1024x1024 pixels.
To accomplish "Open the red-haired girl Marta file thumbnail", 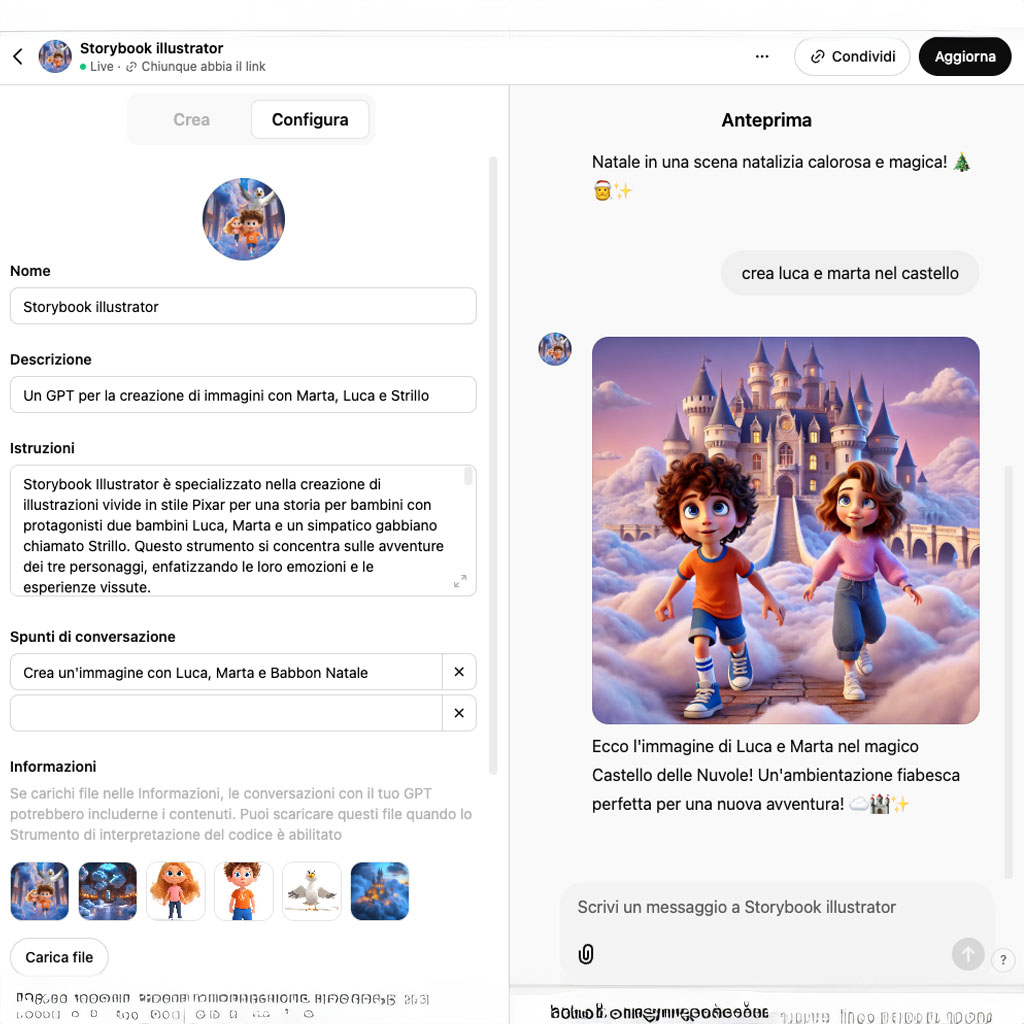I will (176, 891).
